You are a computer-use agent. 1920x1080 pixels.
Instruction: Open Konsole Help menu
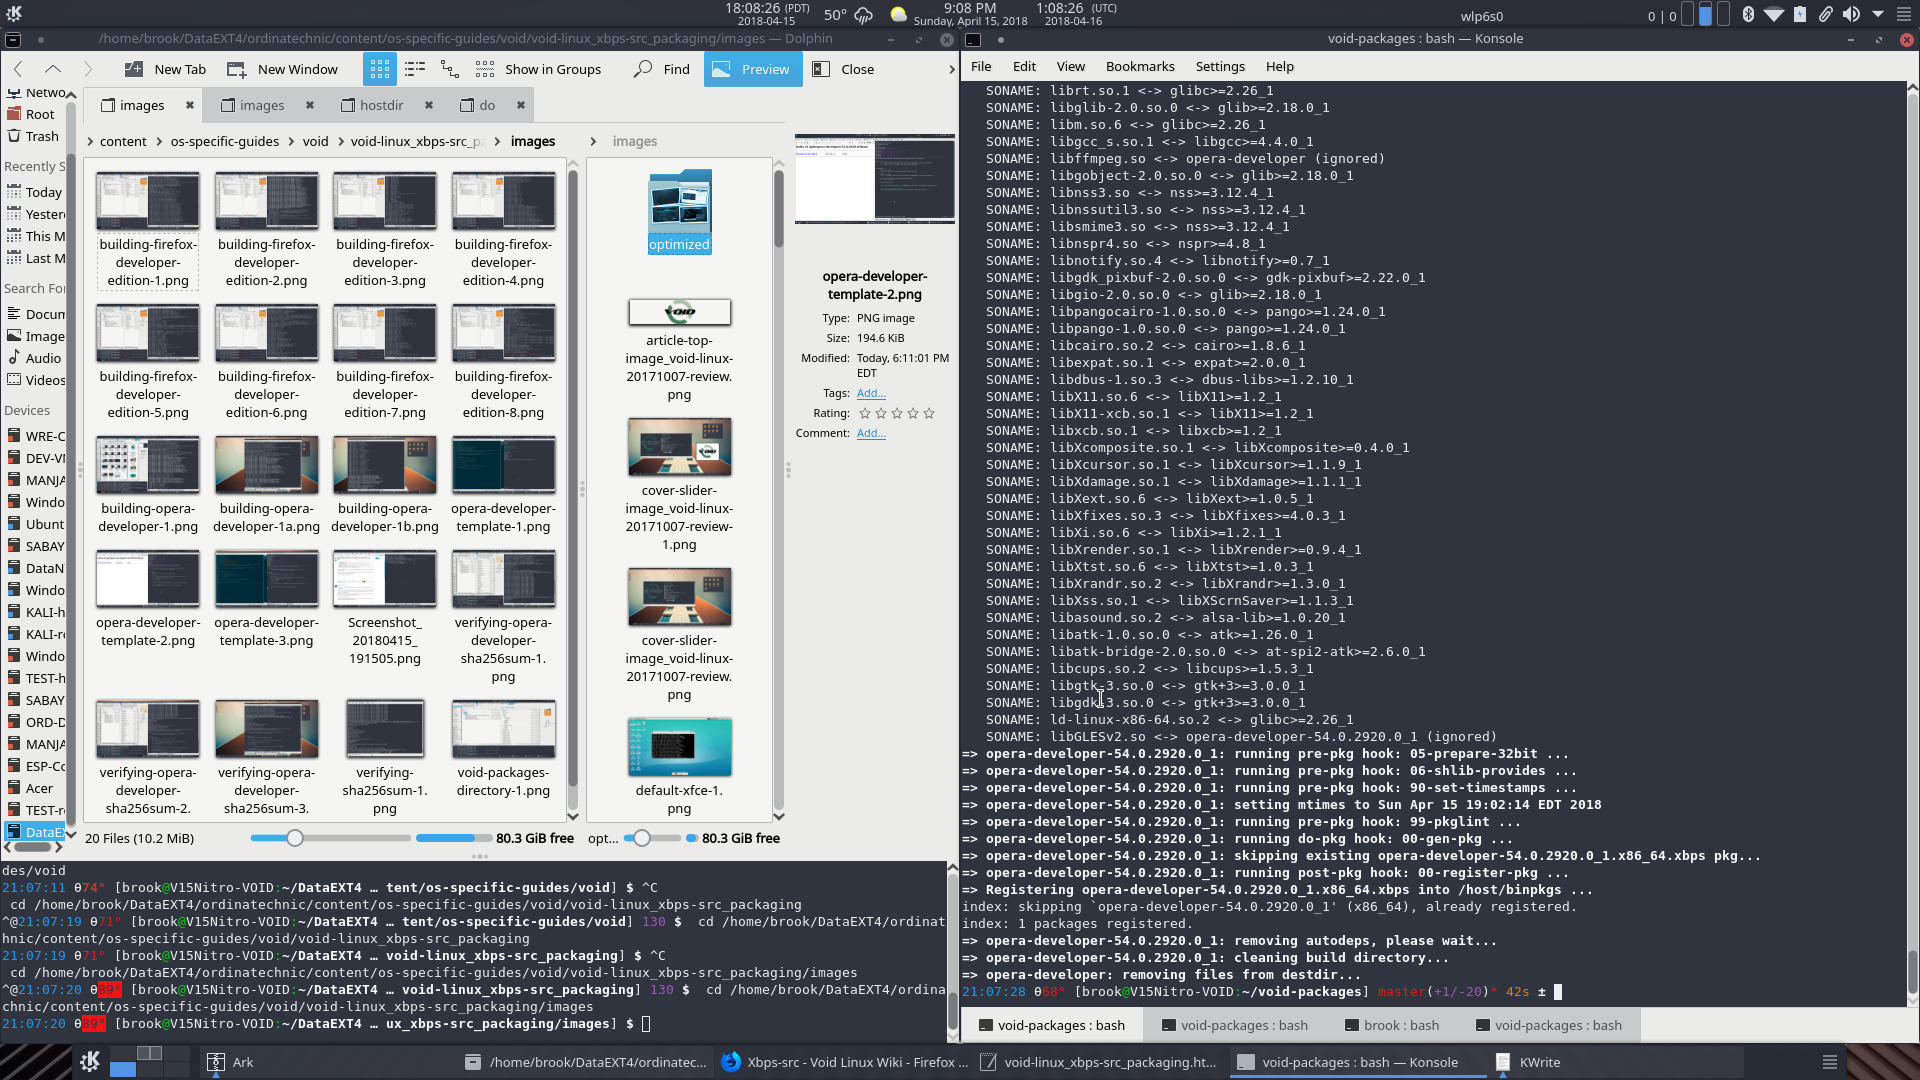tap(1279, 66)
